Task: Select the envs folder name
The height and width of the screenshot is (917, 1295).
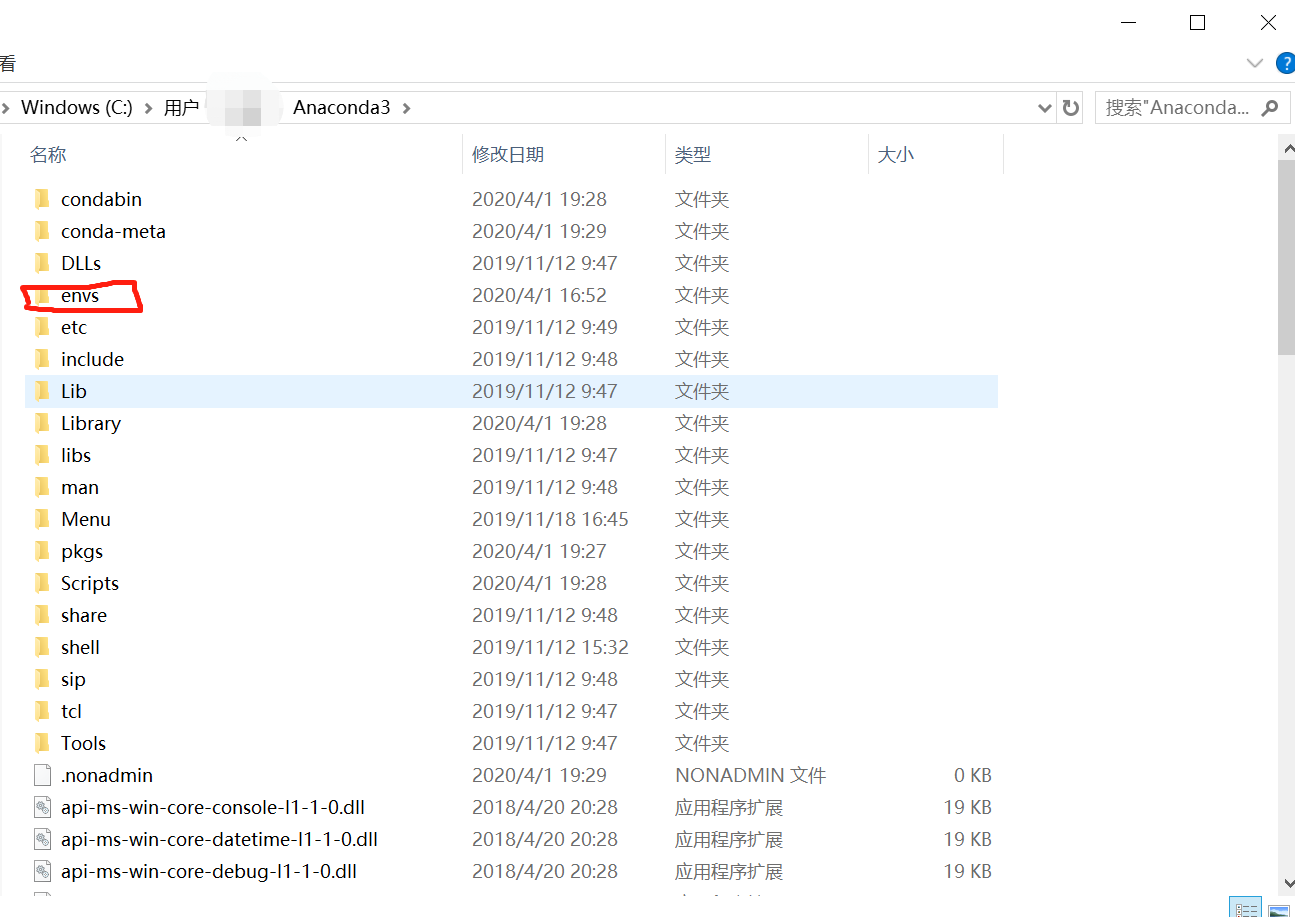Action: [x=80, y=295]
